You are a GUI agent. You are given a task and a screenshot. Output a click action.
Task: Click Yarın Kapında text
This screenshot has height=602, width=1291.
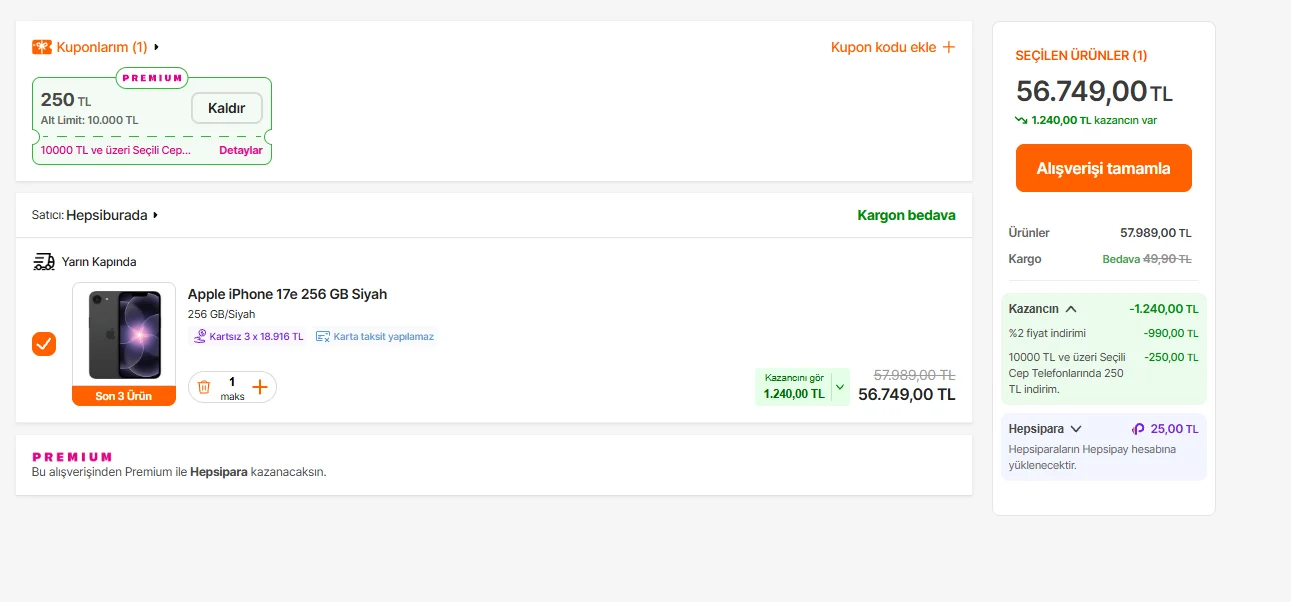tap(99, 262)
